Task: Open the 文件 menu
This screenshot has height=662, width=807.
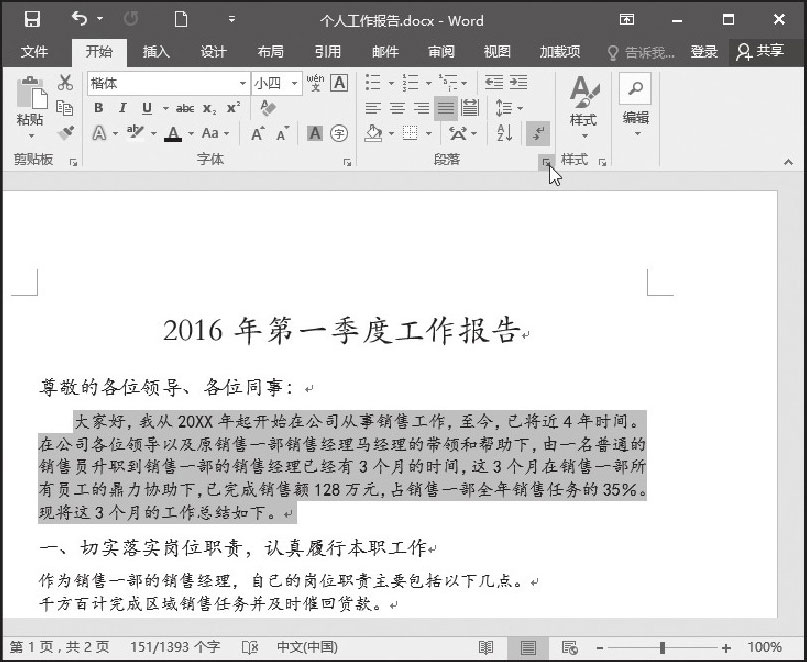Action: coord(34,51)
